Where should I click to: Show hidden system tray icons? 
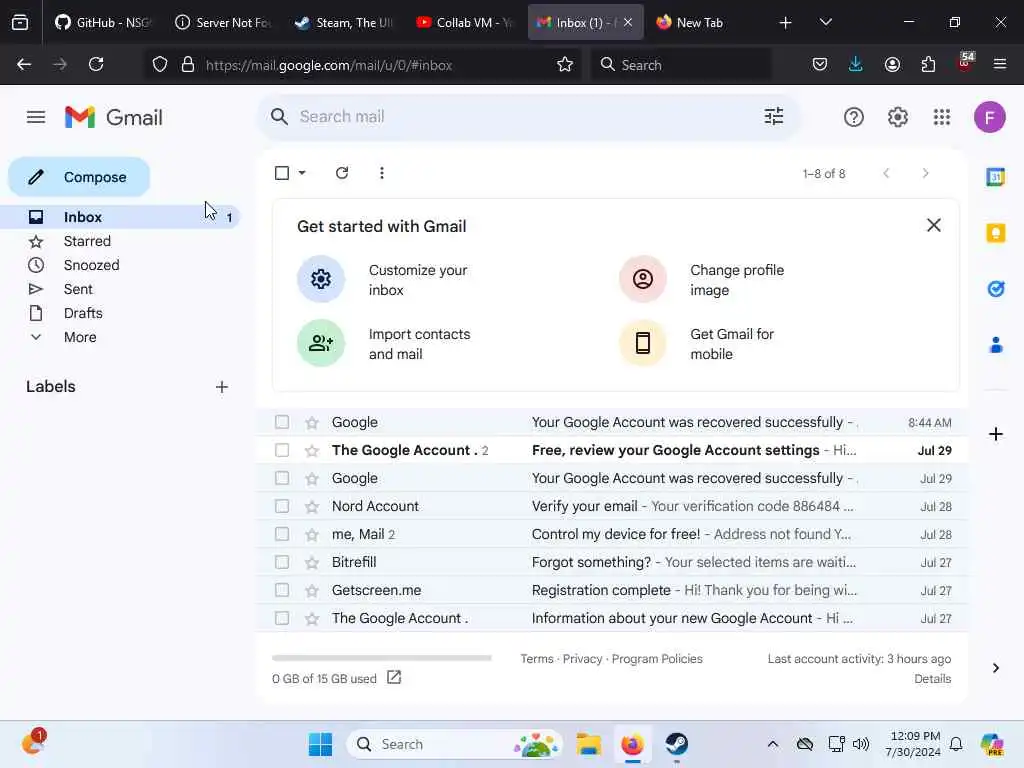click(773, 744)
